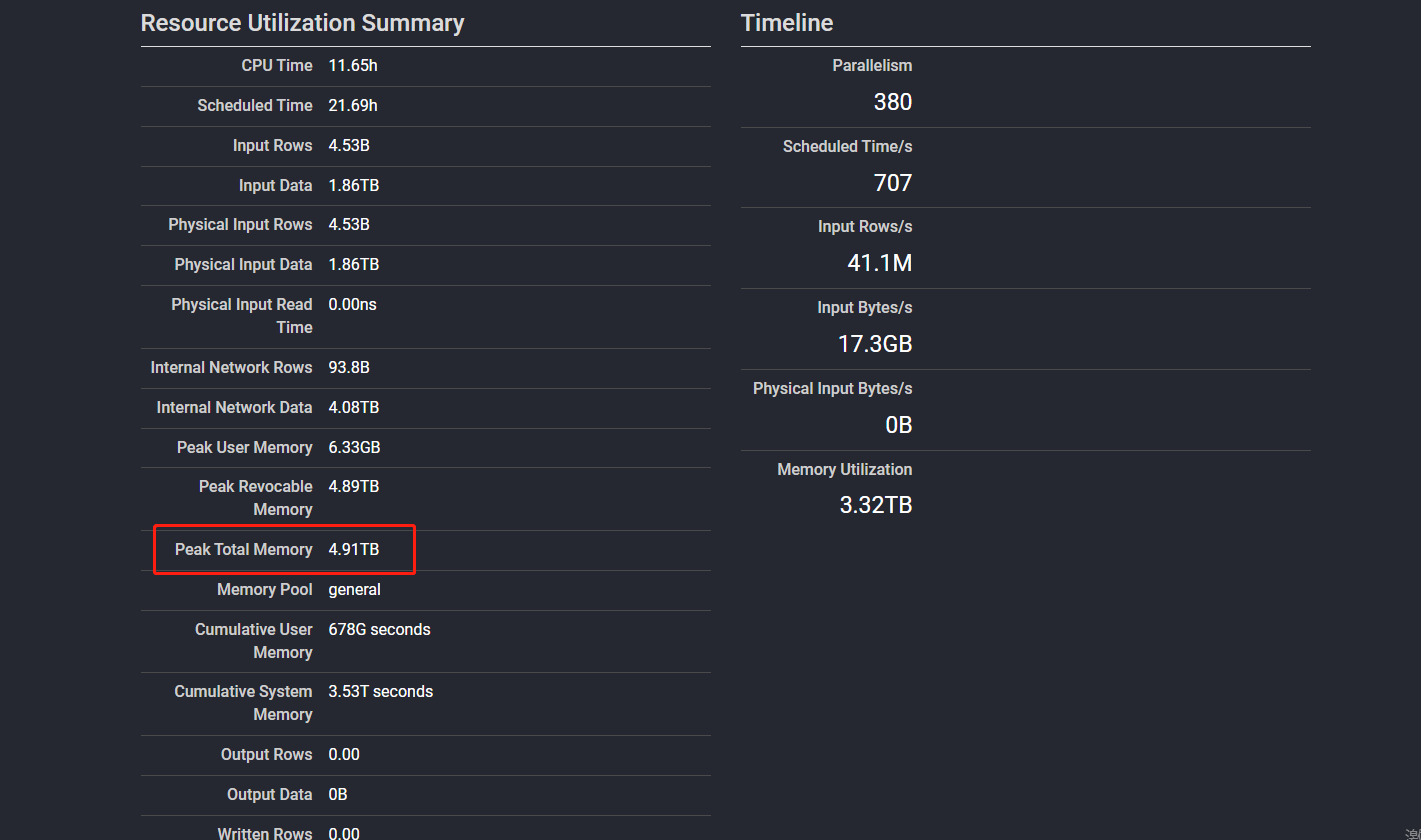Viewport: 1421px width, 840px height.
Task: Click the Output Rows label
Action: click(267, 754)
